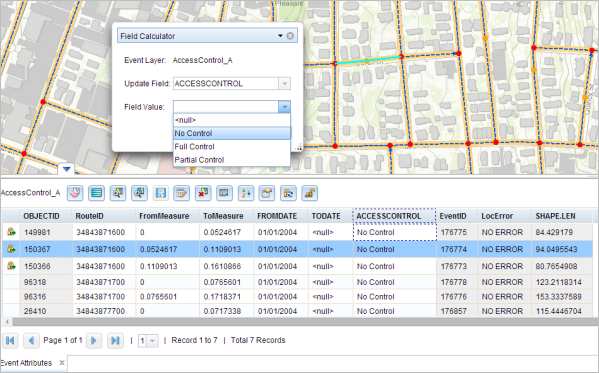Click the refresh locks icon

[x=288, y=193]
